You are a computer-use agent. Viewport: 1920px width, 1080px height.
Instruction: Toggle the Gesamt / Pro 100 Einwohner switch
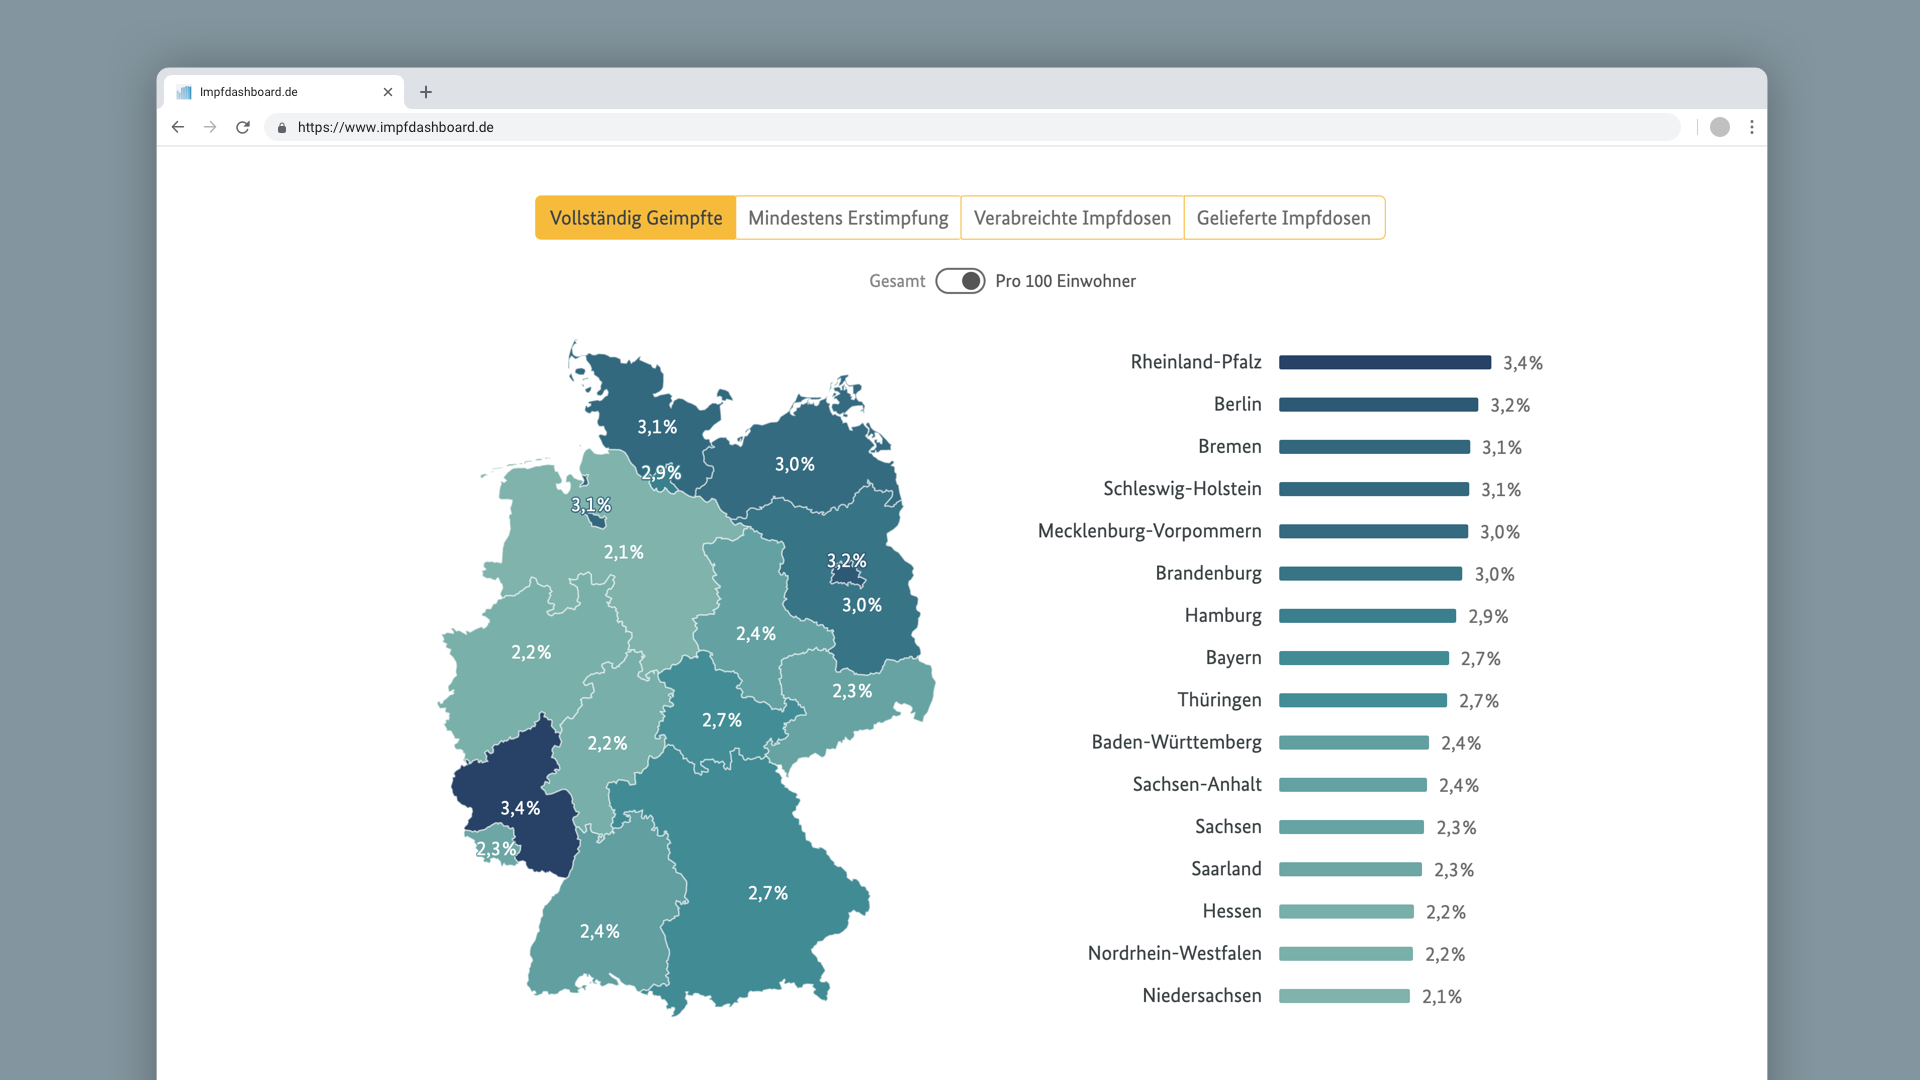point(960,281)
